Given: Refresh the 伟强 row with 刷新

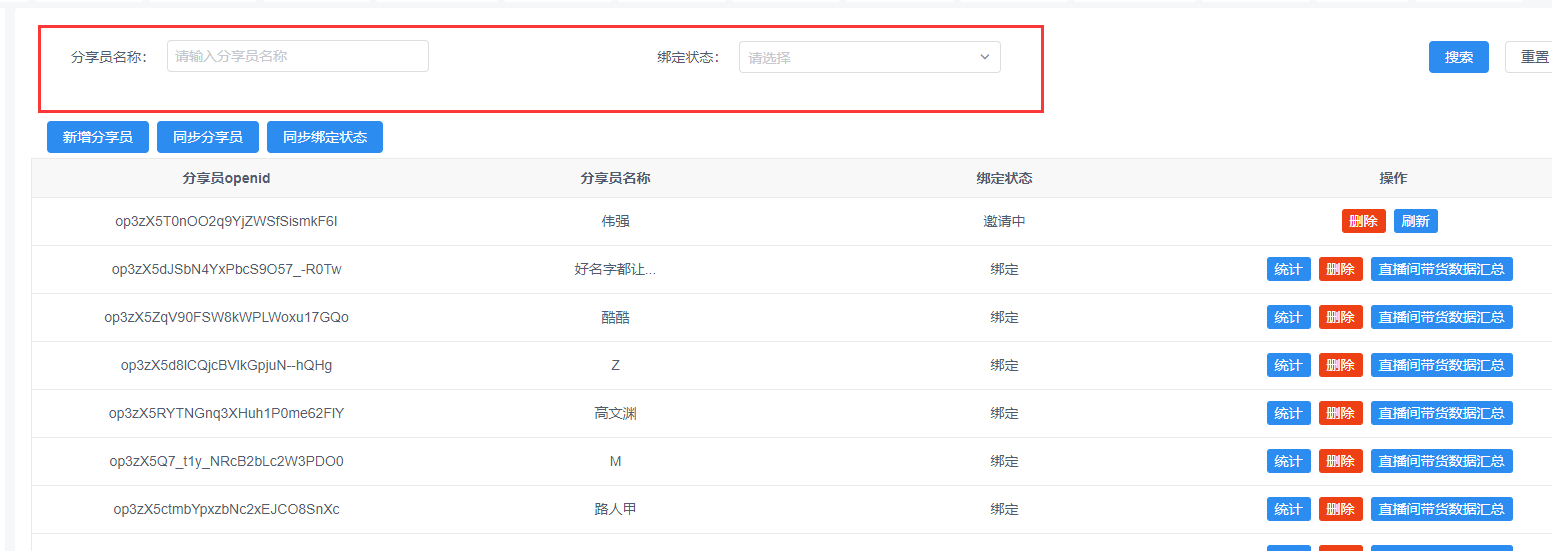Looking at the screenshot, I should coord(1415,221).
